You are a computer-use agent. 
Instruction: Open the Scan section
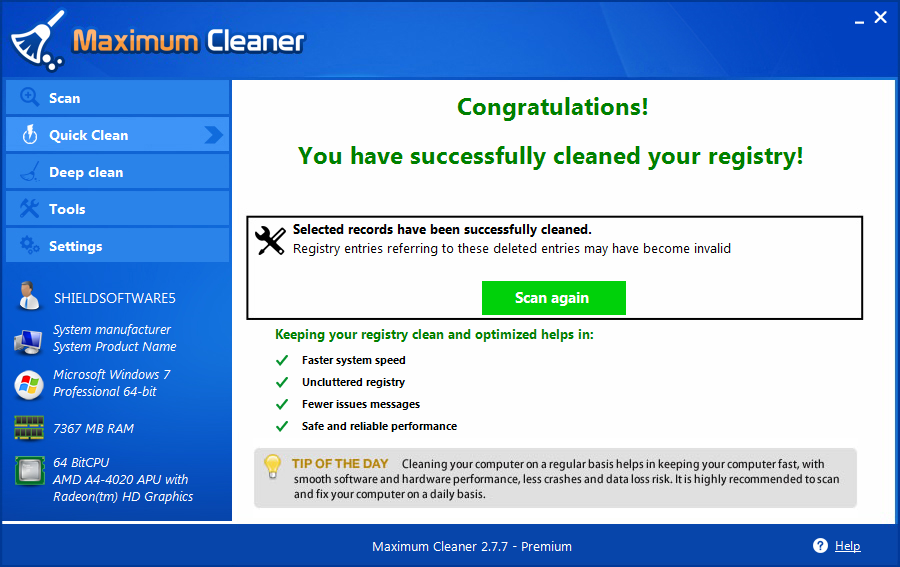118,98
